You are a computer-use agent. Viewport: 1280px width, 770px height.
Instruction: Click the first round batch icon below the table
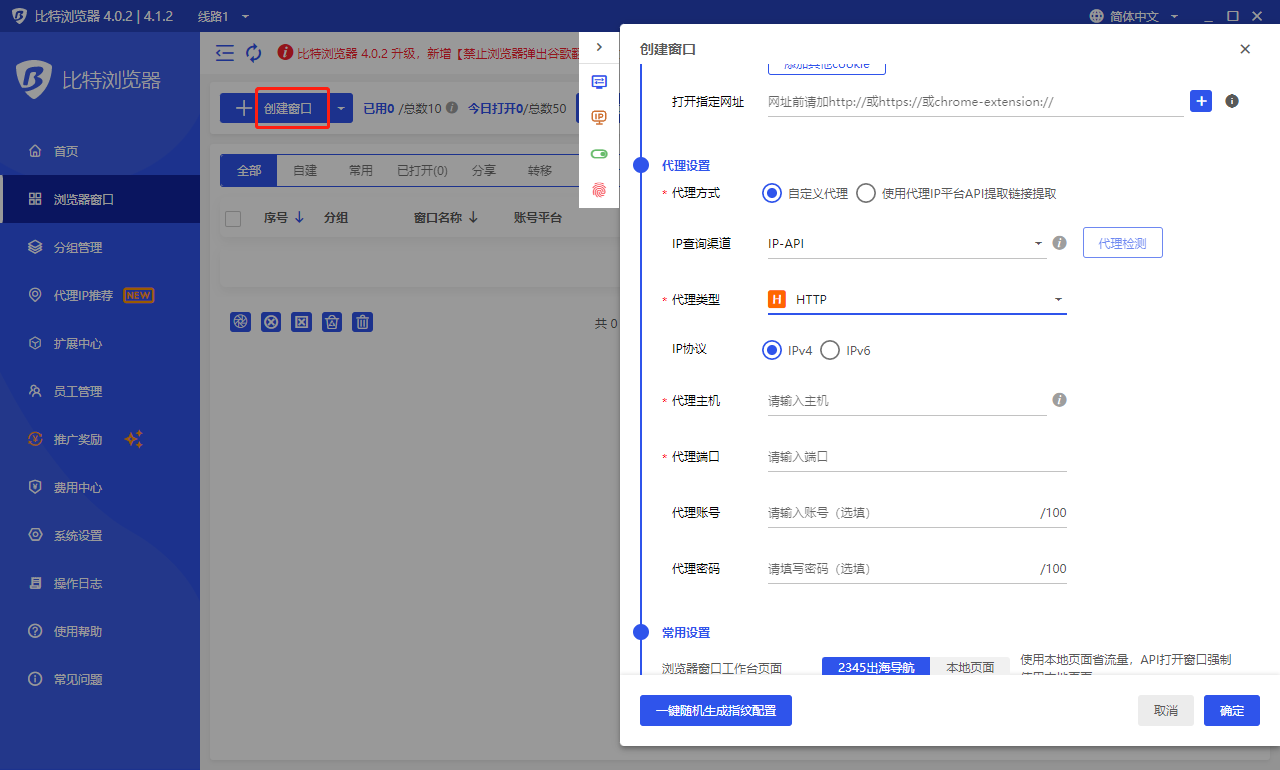pyautogui.click(x=240, y=322)
